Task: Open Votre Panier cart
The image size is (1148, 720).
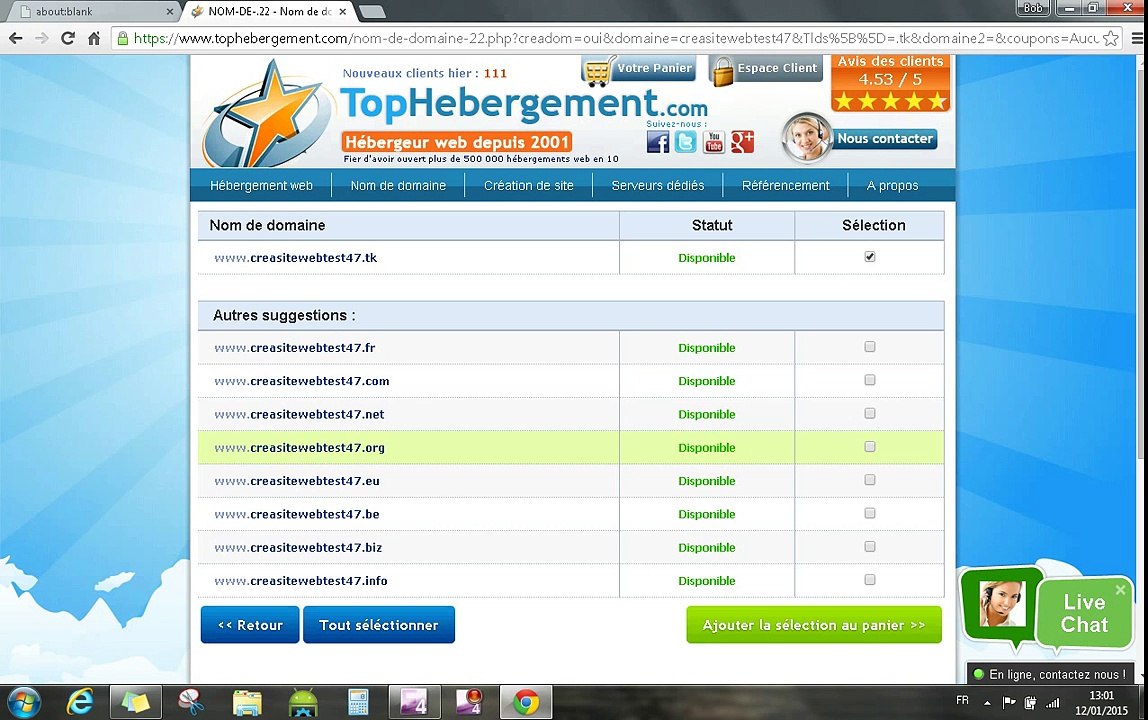Action: [639, 69]
